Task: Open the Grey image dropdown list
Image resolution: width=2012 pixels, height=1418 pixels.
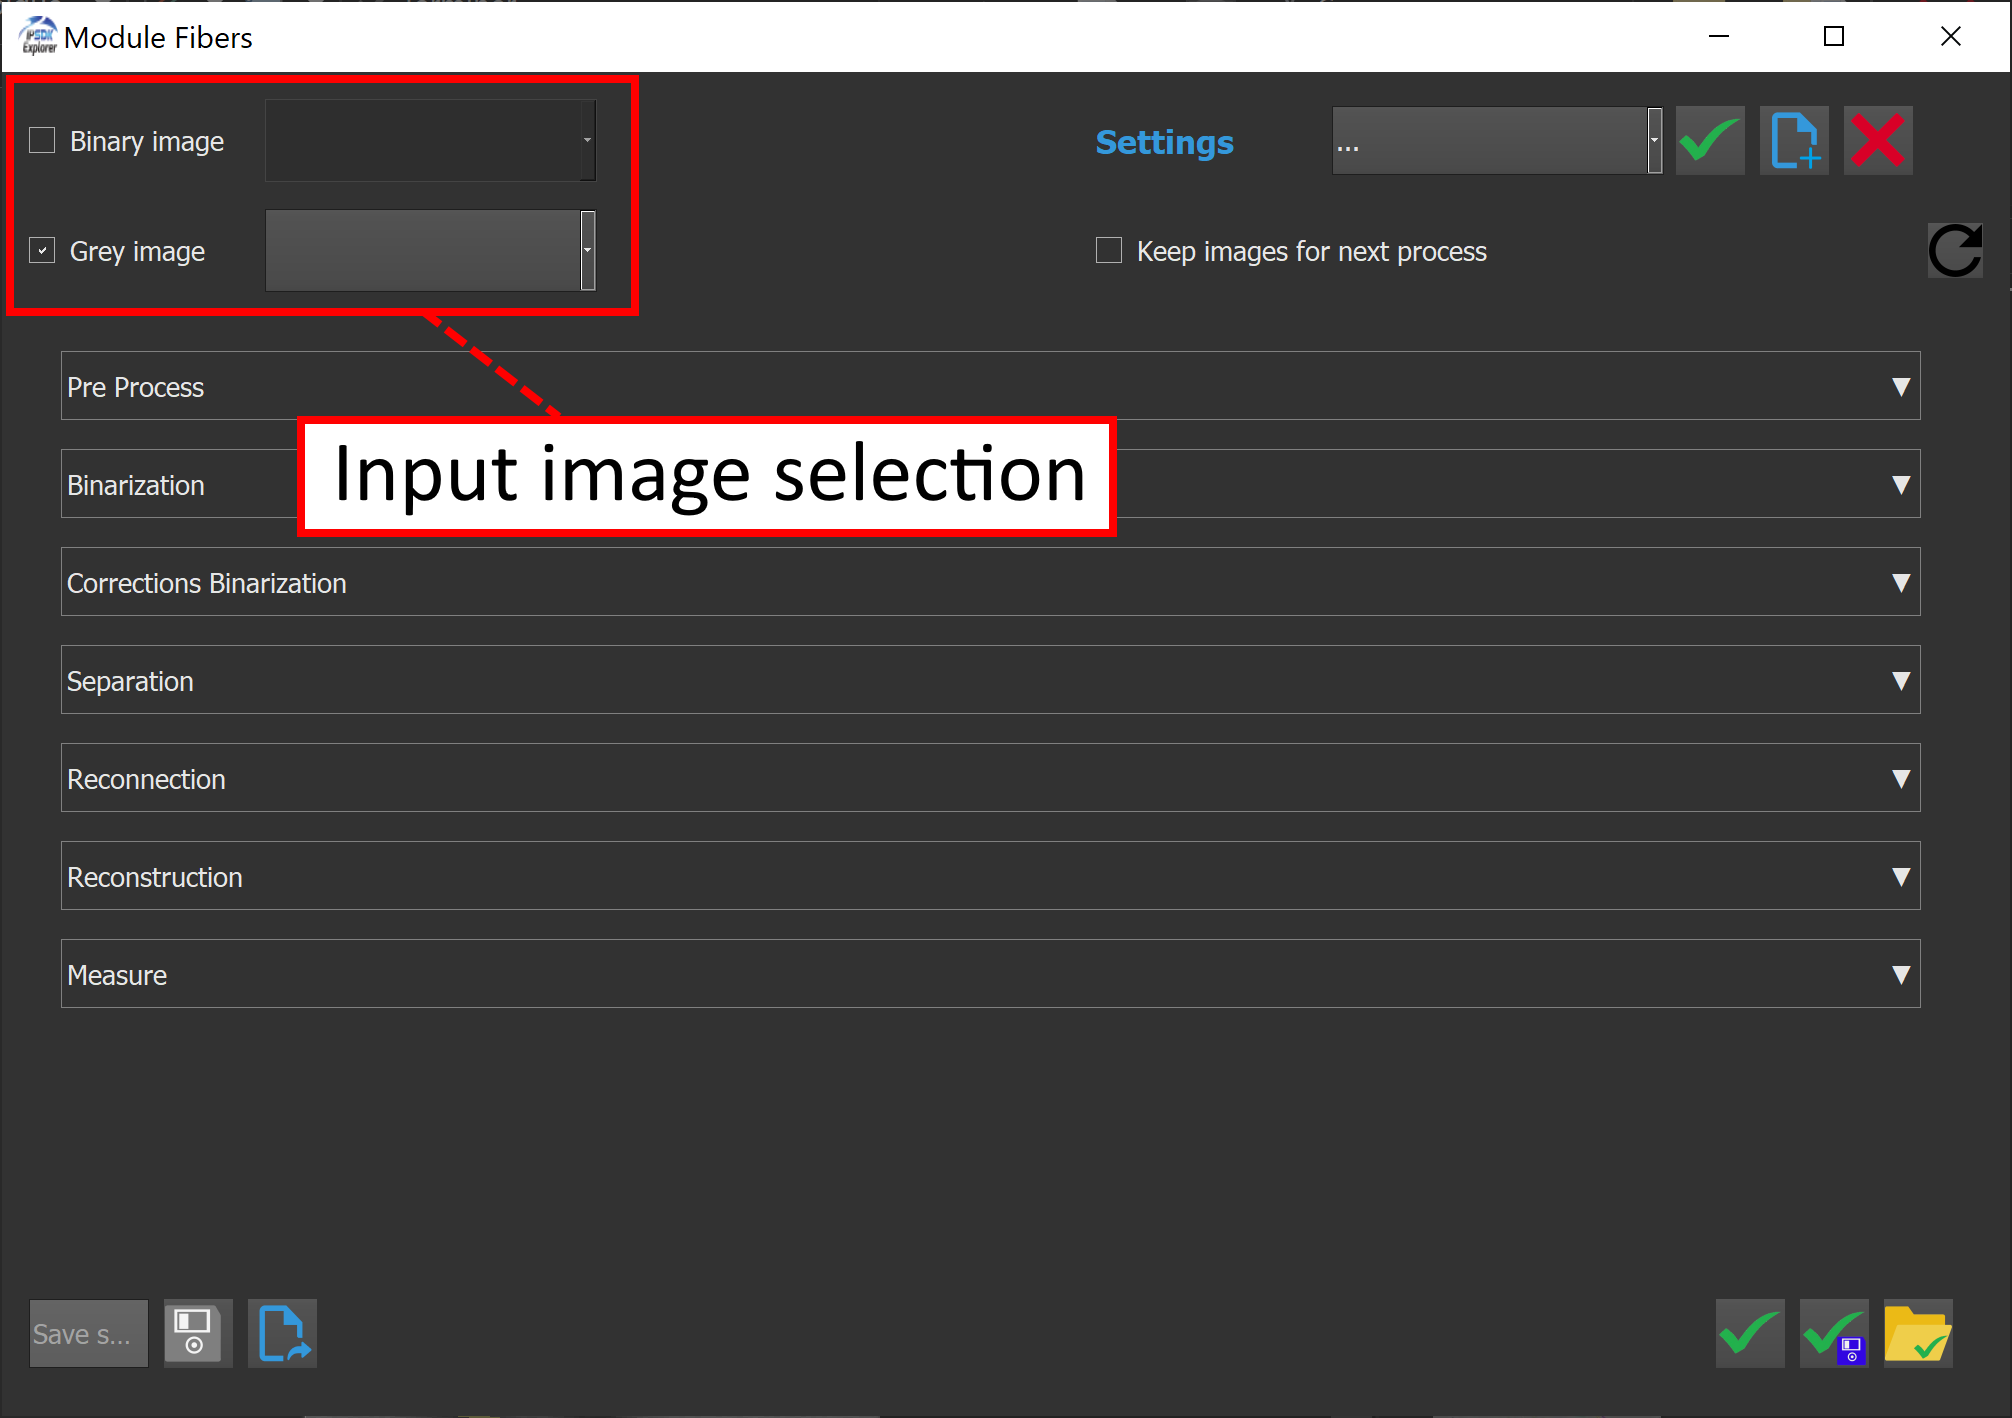Action: click(x=430, y=250)
